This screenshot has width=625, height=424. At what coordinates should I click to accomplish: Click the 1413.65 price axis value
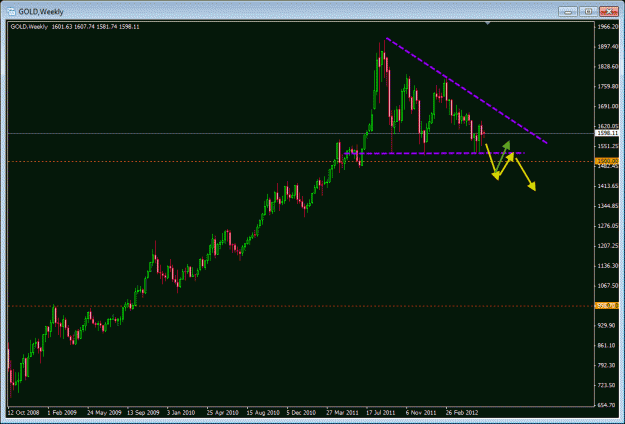(x=608, y=186)
